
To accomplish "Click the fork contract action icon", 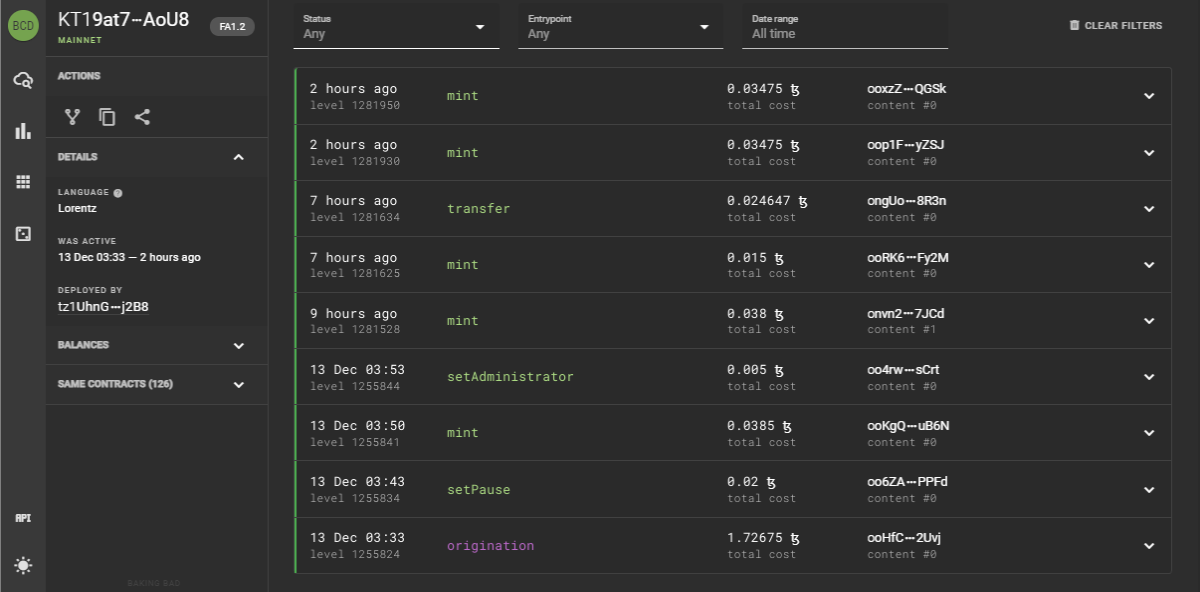I will (72, 117).
